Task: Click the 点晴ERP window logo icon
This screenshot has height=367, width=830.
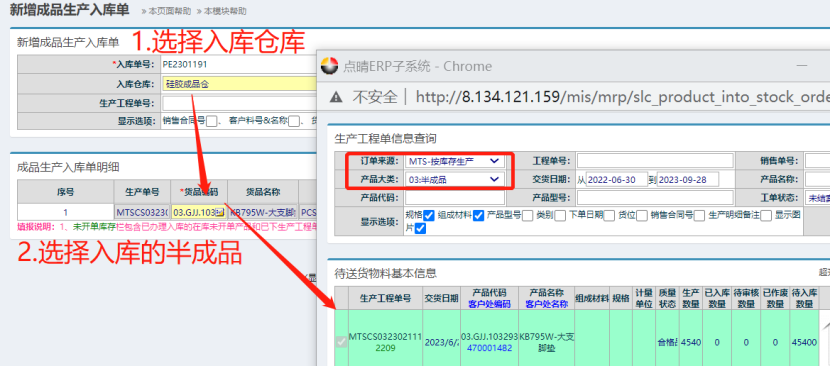Action: [x=329, y=66]
